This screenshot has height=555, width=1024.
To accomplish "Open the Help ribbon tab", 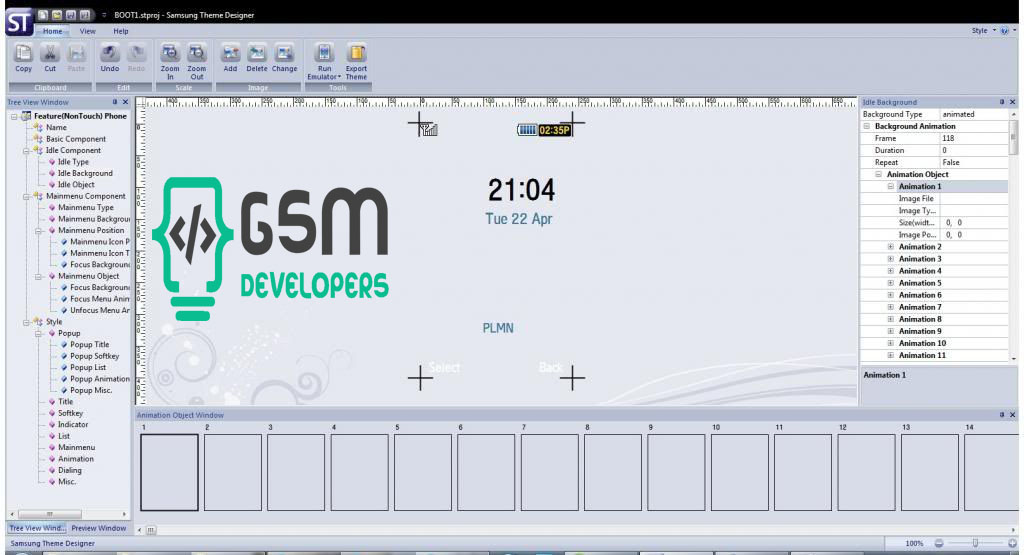I will point(121,31).
